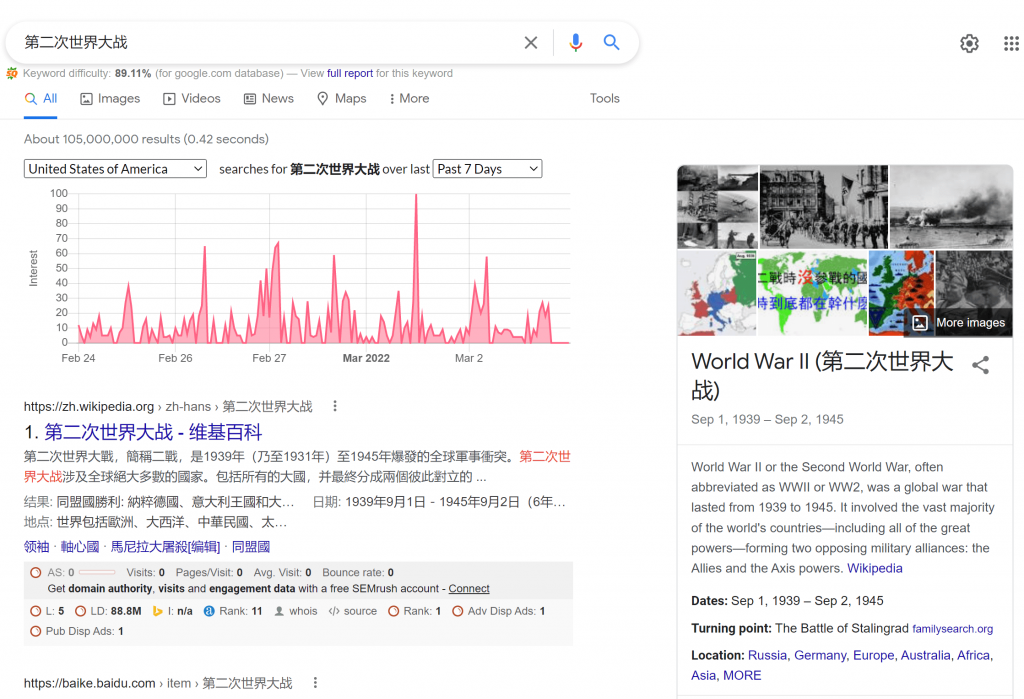Open the smoke explosion battlefield thumbnail
The image size is (1024, 699).
point(952,207)
